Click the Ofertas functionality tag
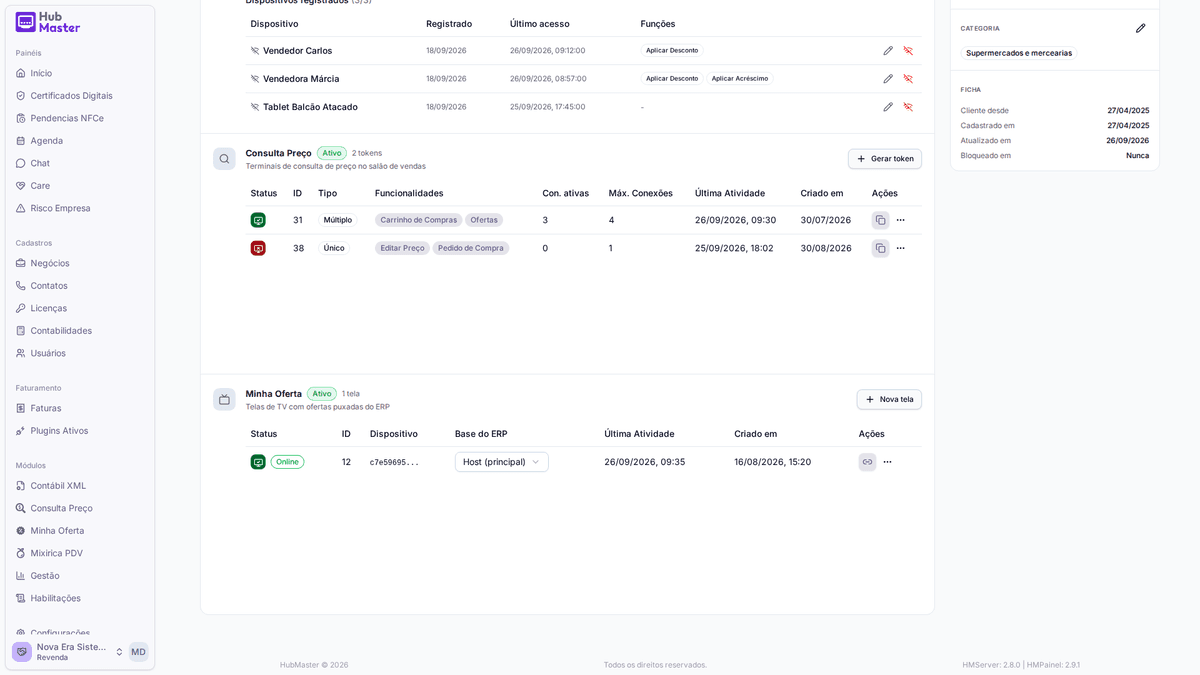 pyautogui.click(x=484, y=220)
